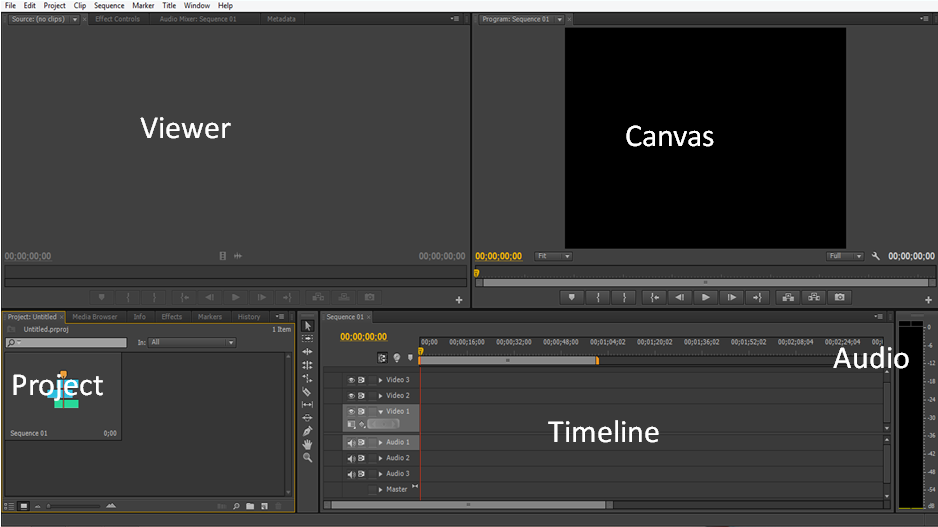Open the Fit zoom level dropdown
Image resolution: width=938 pixels, height=527 pixels.
(553, 256)
